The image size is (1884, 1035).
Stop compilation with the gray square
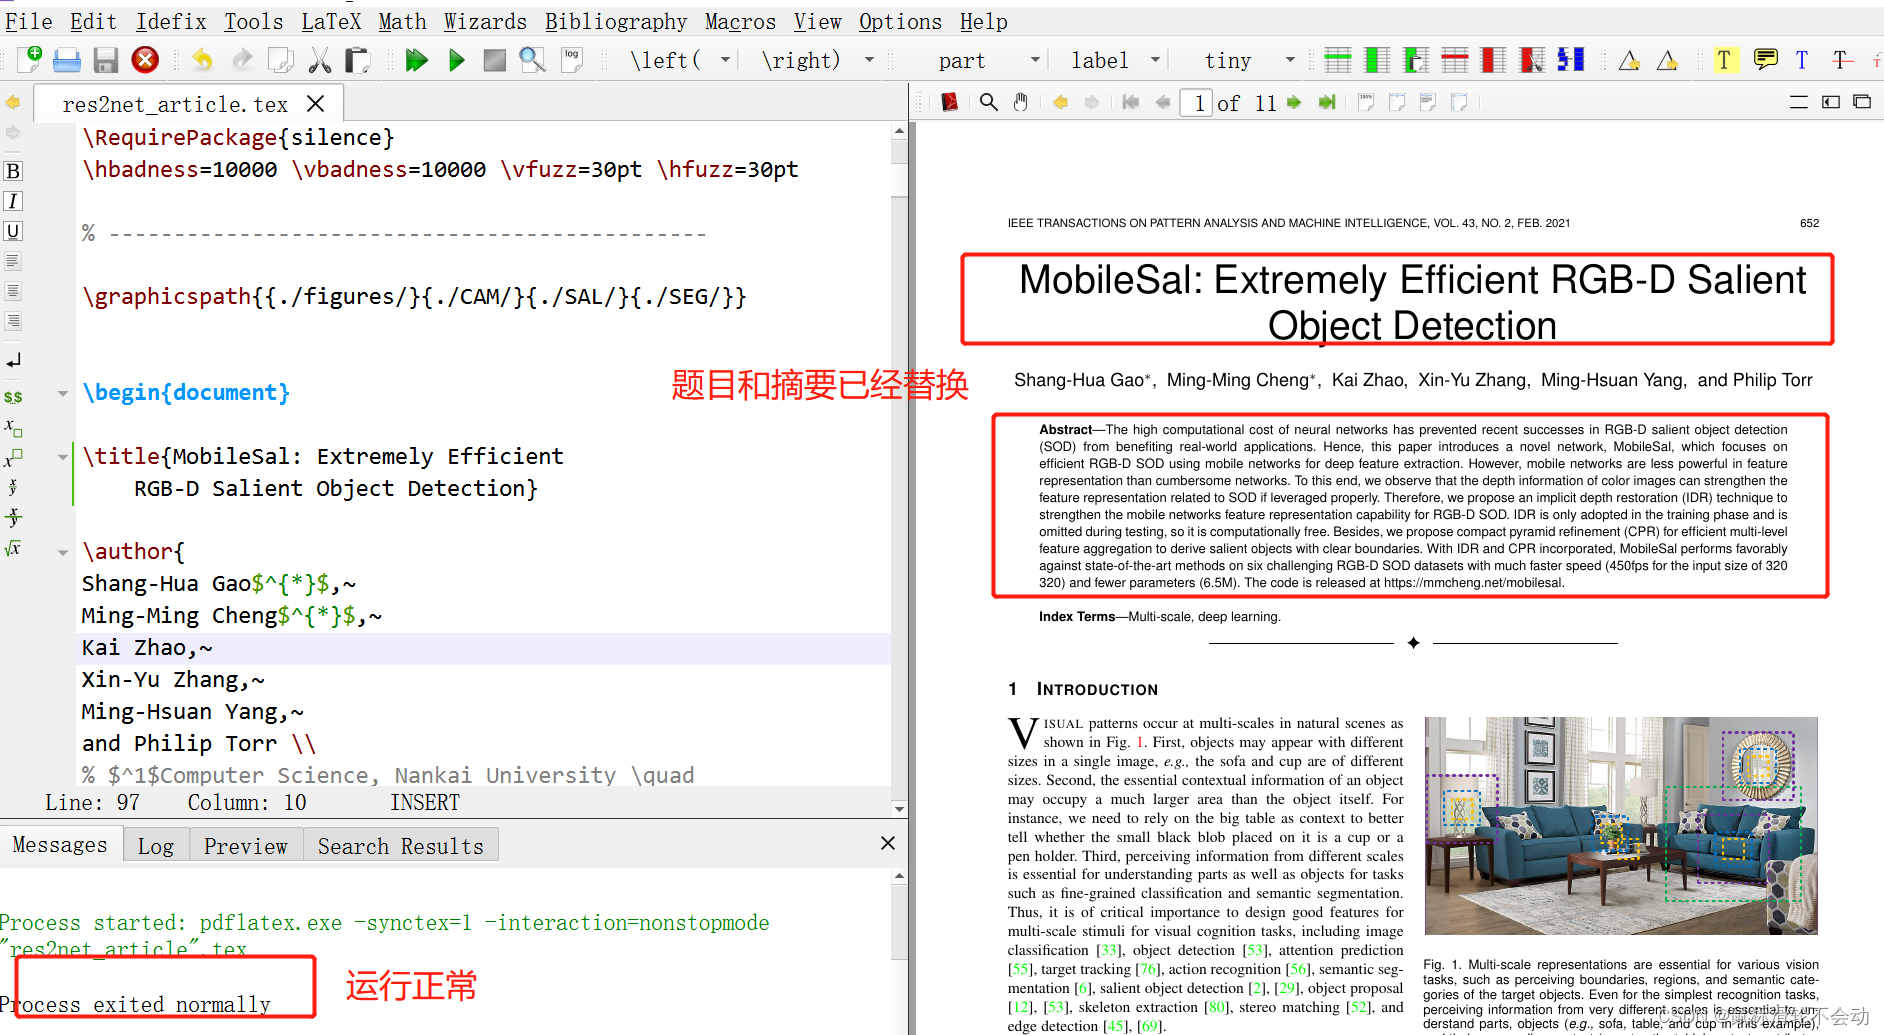coord(494,61)
